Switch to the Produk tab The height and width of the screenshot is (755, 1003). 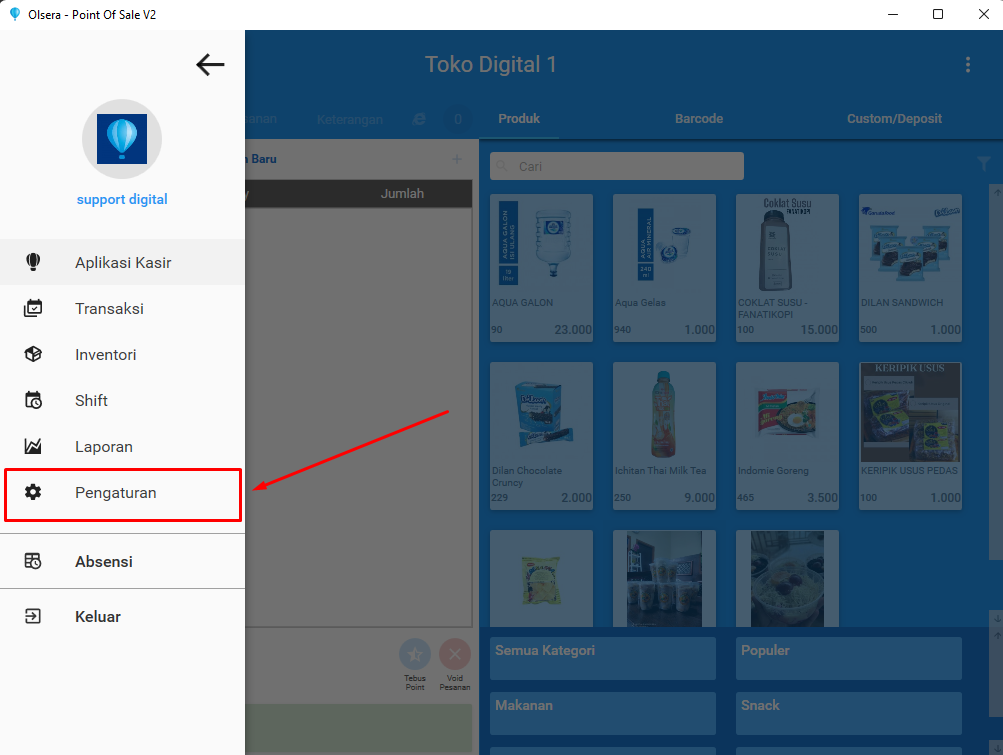(x=519, y=119)
